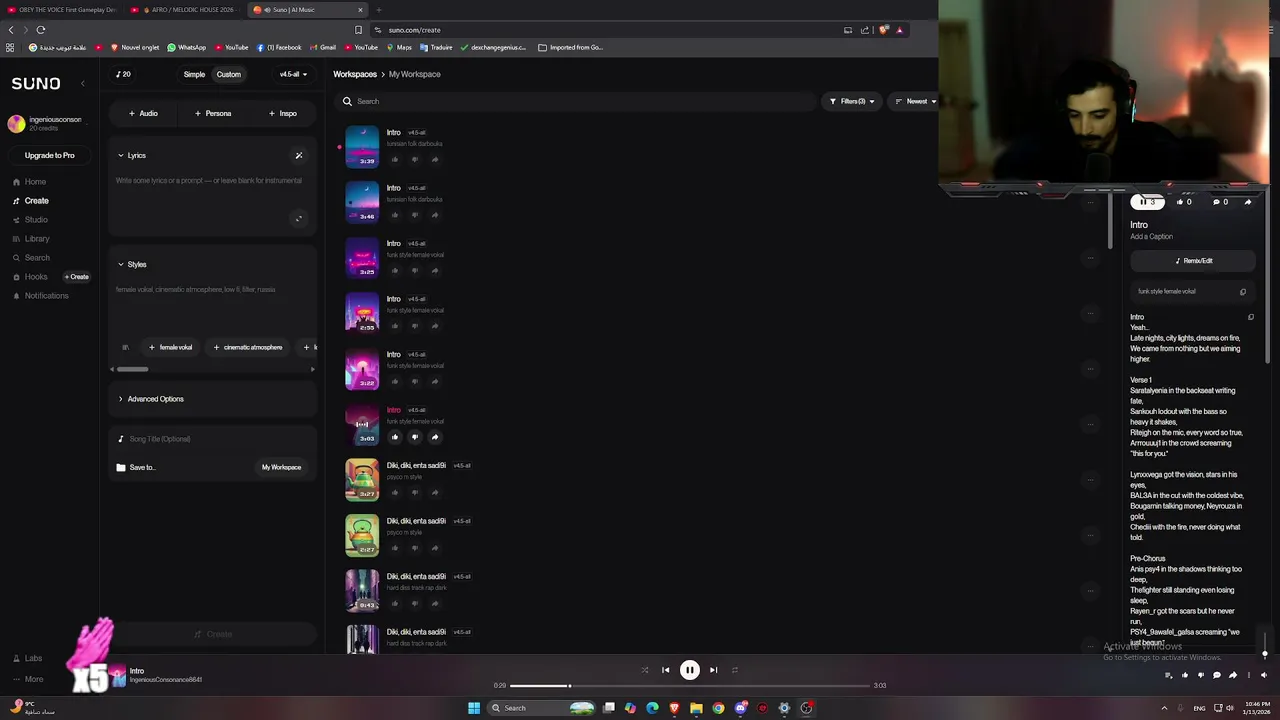
Task: Switch to the OBEY THE VOICE browser tab
Action: [62, 10]
